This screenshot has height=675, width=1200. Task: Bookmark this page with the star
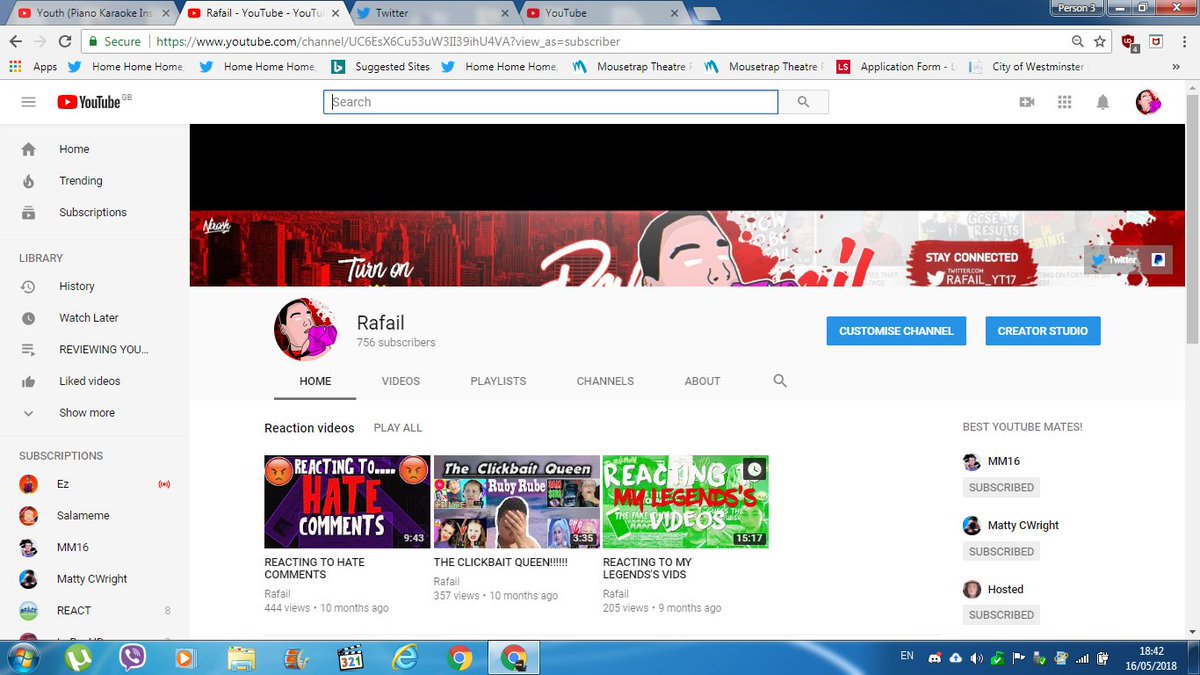pos(1100,42)
